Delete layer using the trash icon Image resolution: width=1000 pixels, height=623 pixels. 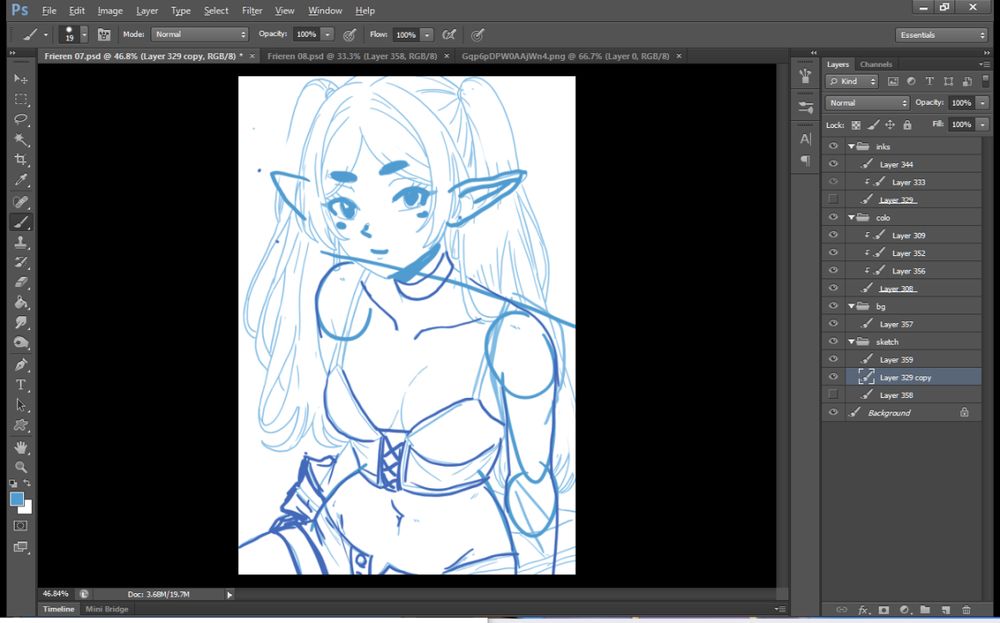point(966,609)
